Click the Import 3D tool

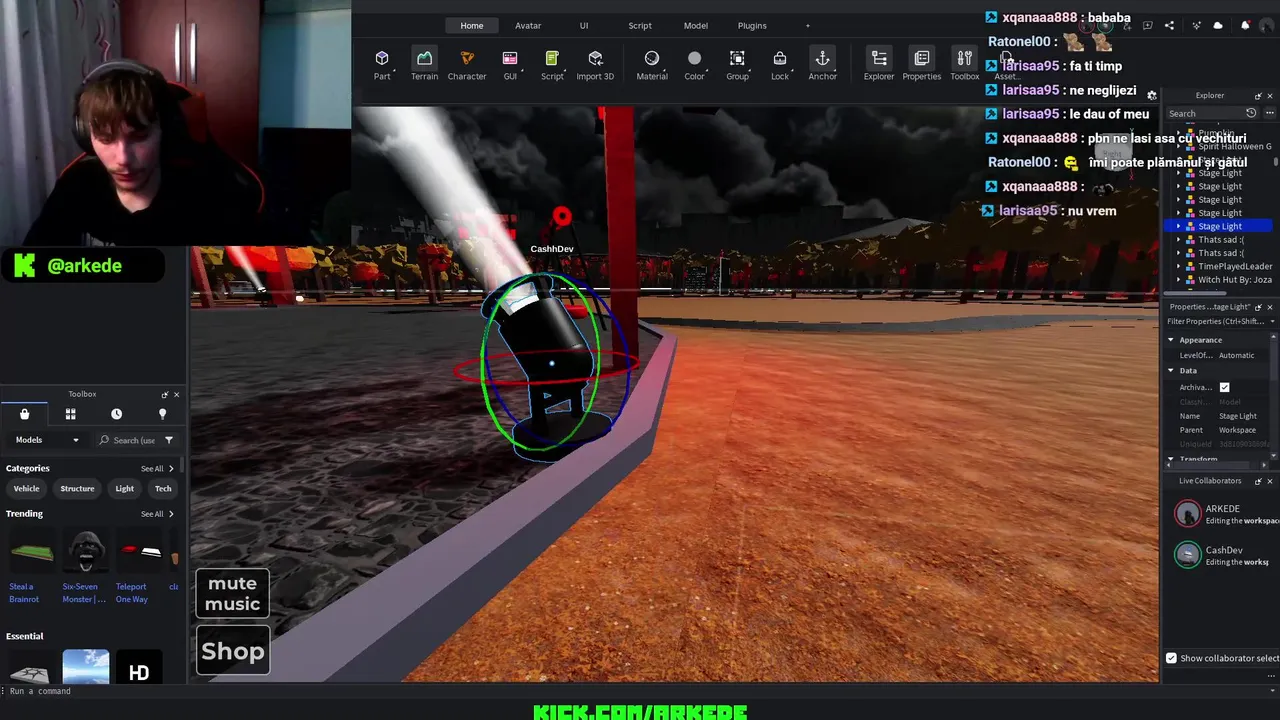coord(595,64)
